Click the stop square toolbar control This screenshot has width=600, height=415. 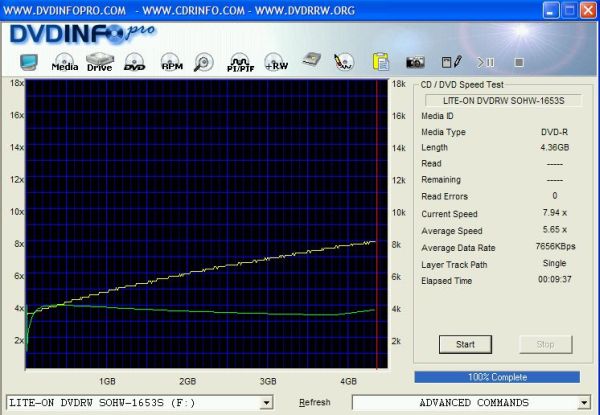[519, 62]
